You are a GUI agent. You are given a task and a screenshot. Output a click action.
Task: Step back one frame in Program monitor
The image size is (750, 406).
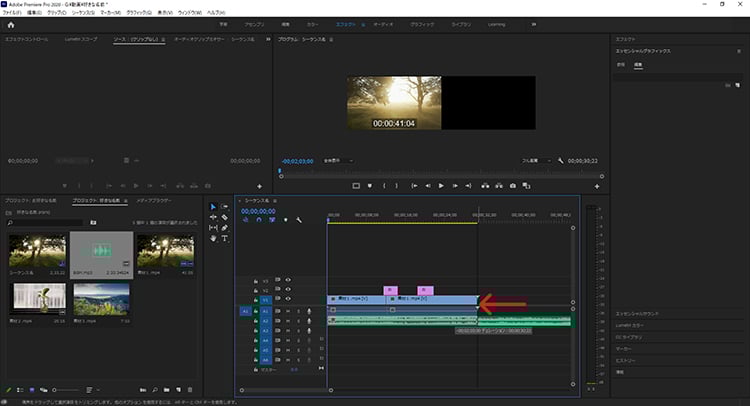tap(428, 186)
